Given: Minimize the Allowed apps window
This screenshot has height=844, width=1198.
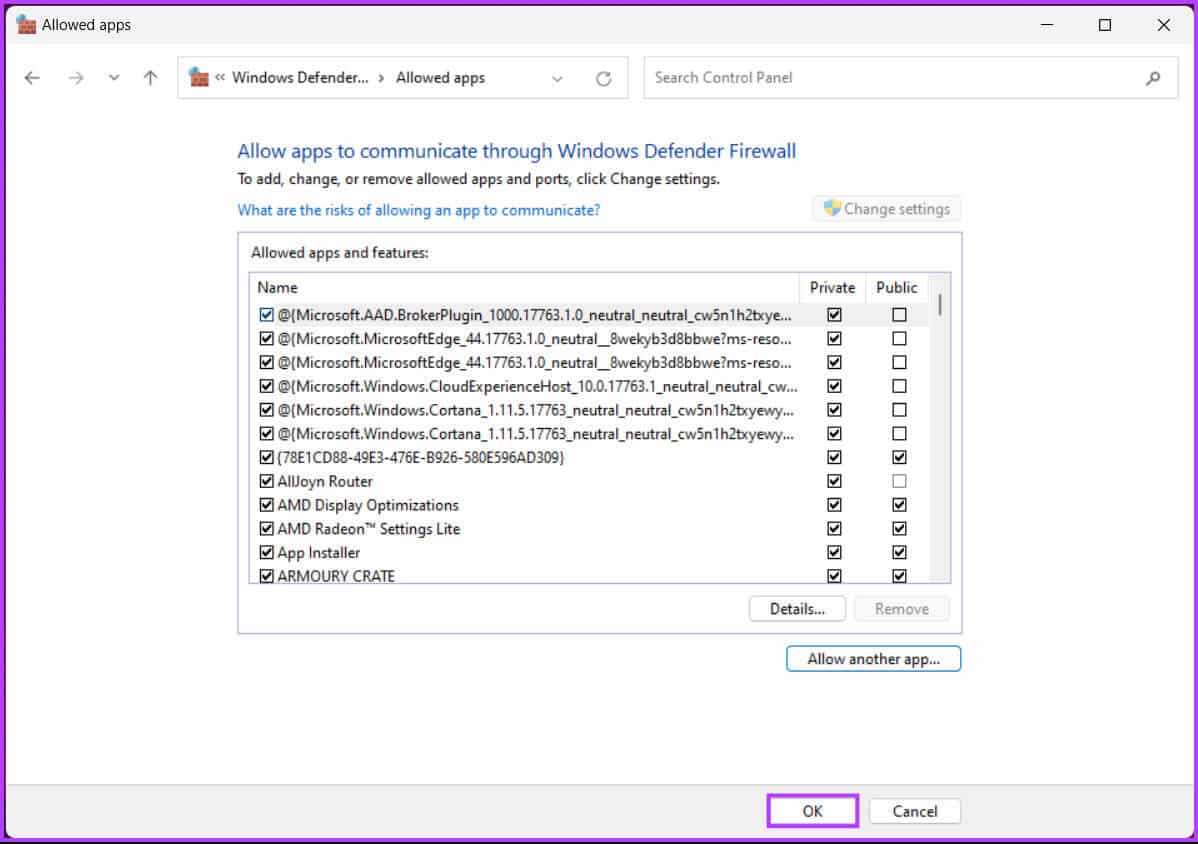Looking at the screenshot, I should click(x=1047, y=25).
